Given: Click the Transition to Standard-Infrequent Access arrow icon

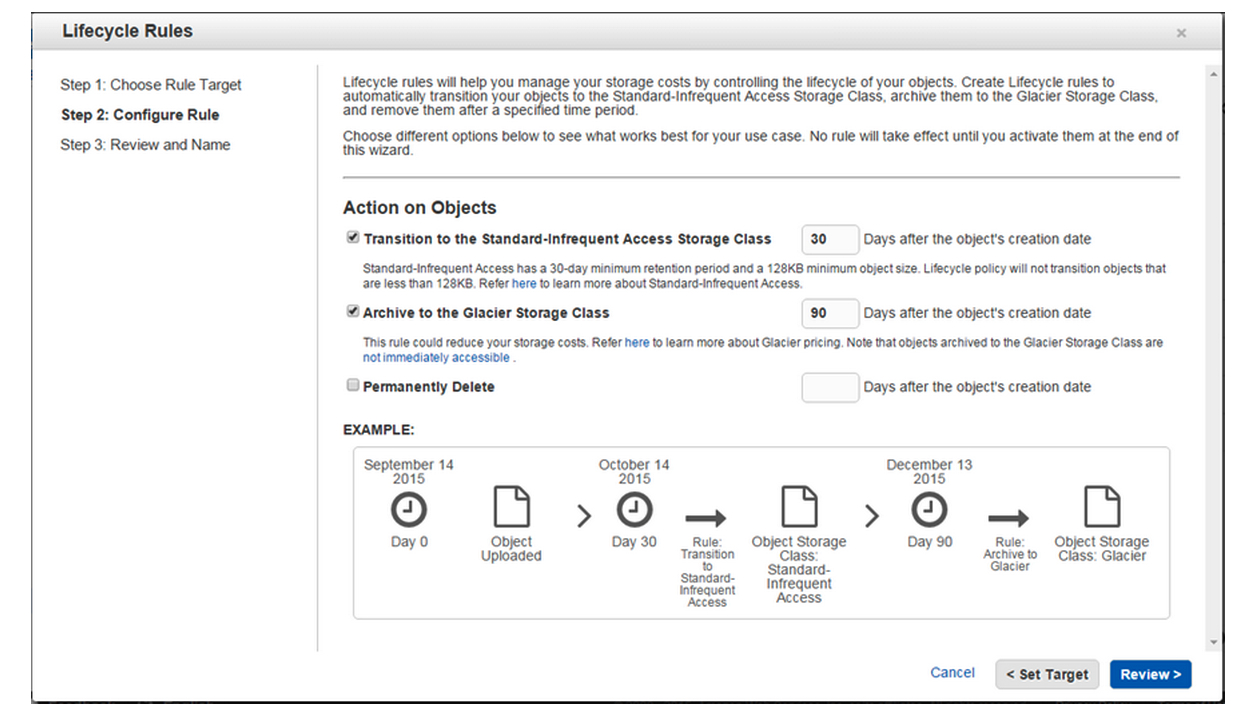Looking at the screenshot, I should coord(707,519).
